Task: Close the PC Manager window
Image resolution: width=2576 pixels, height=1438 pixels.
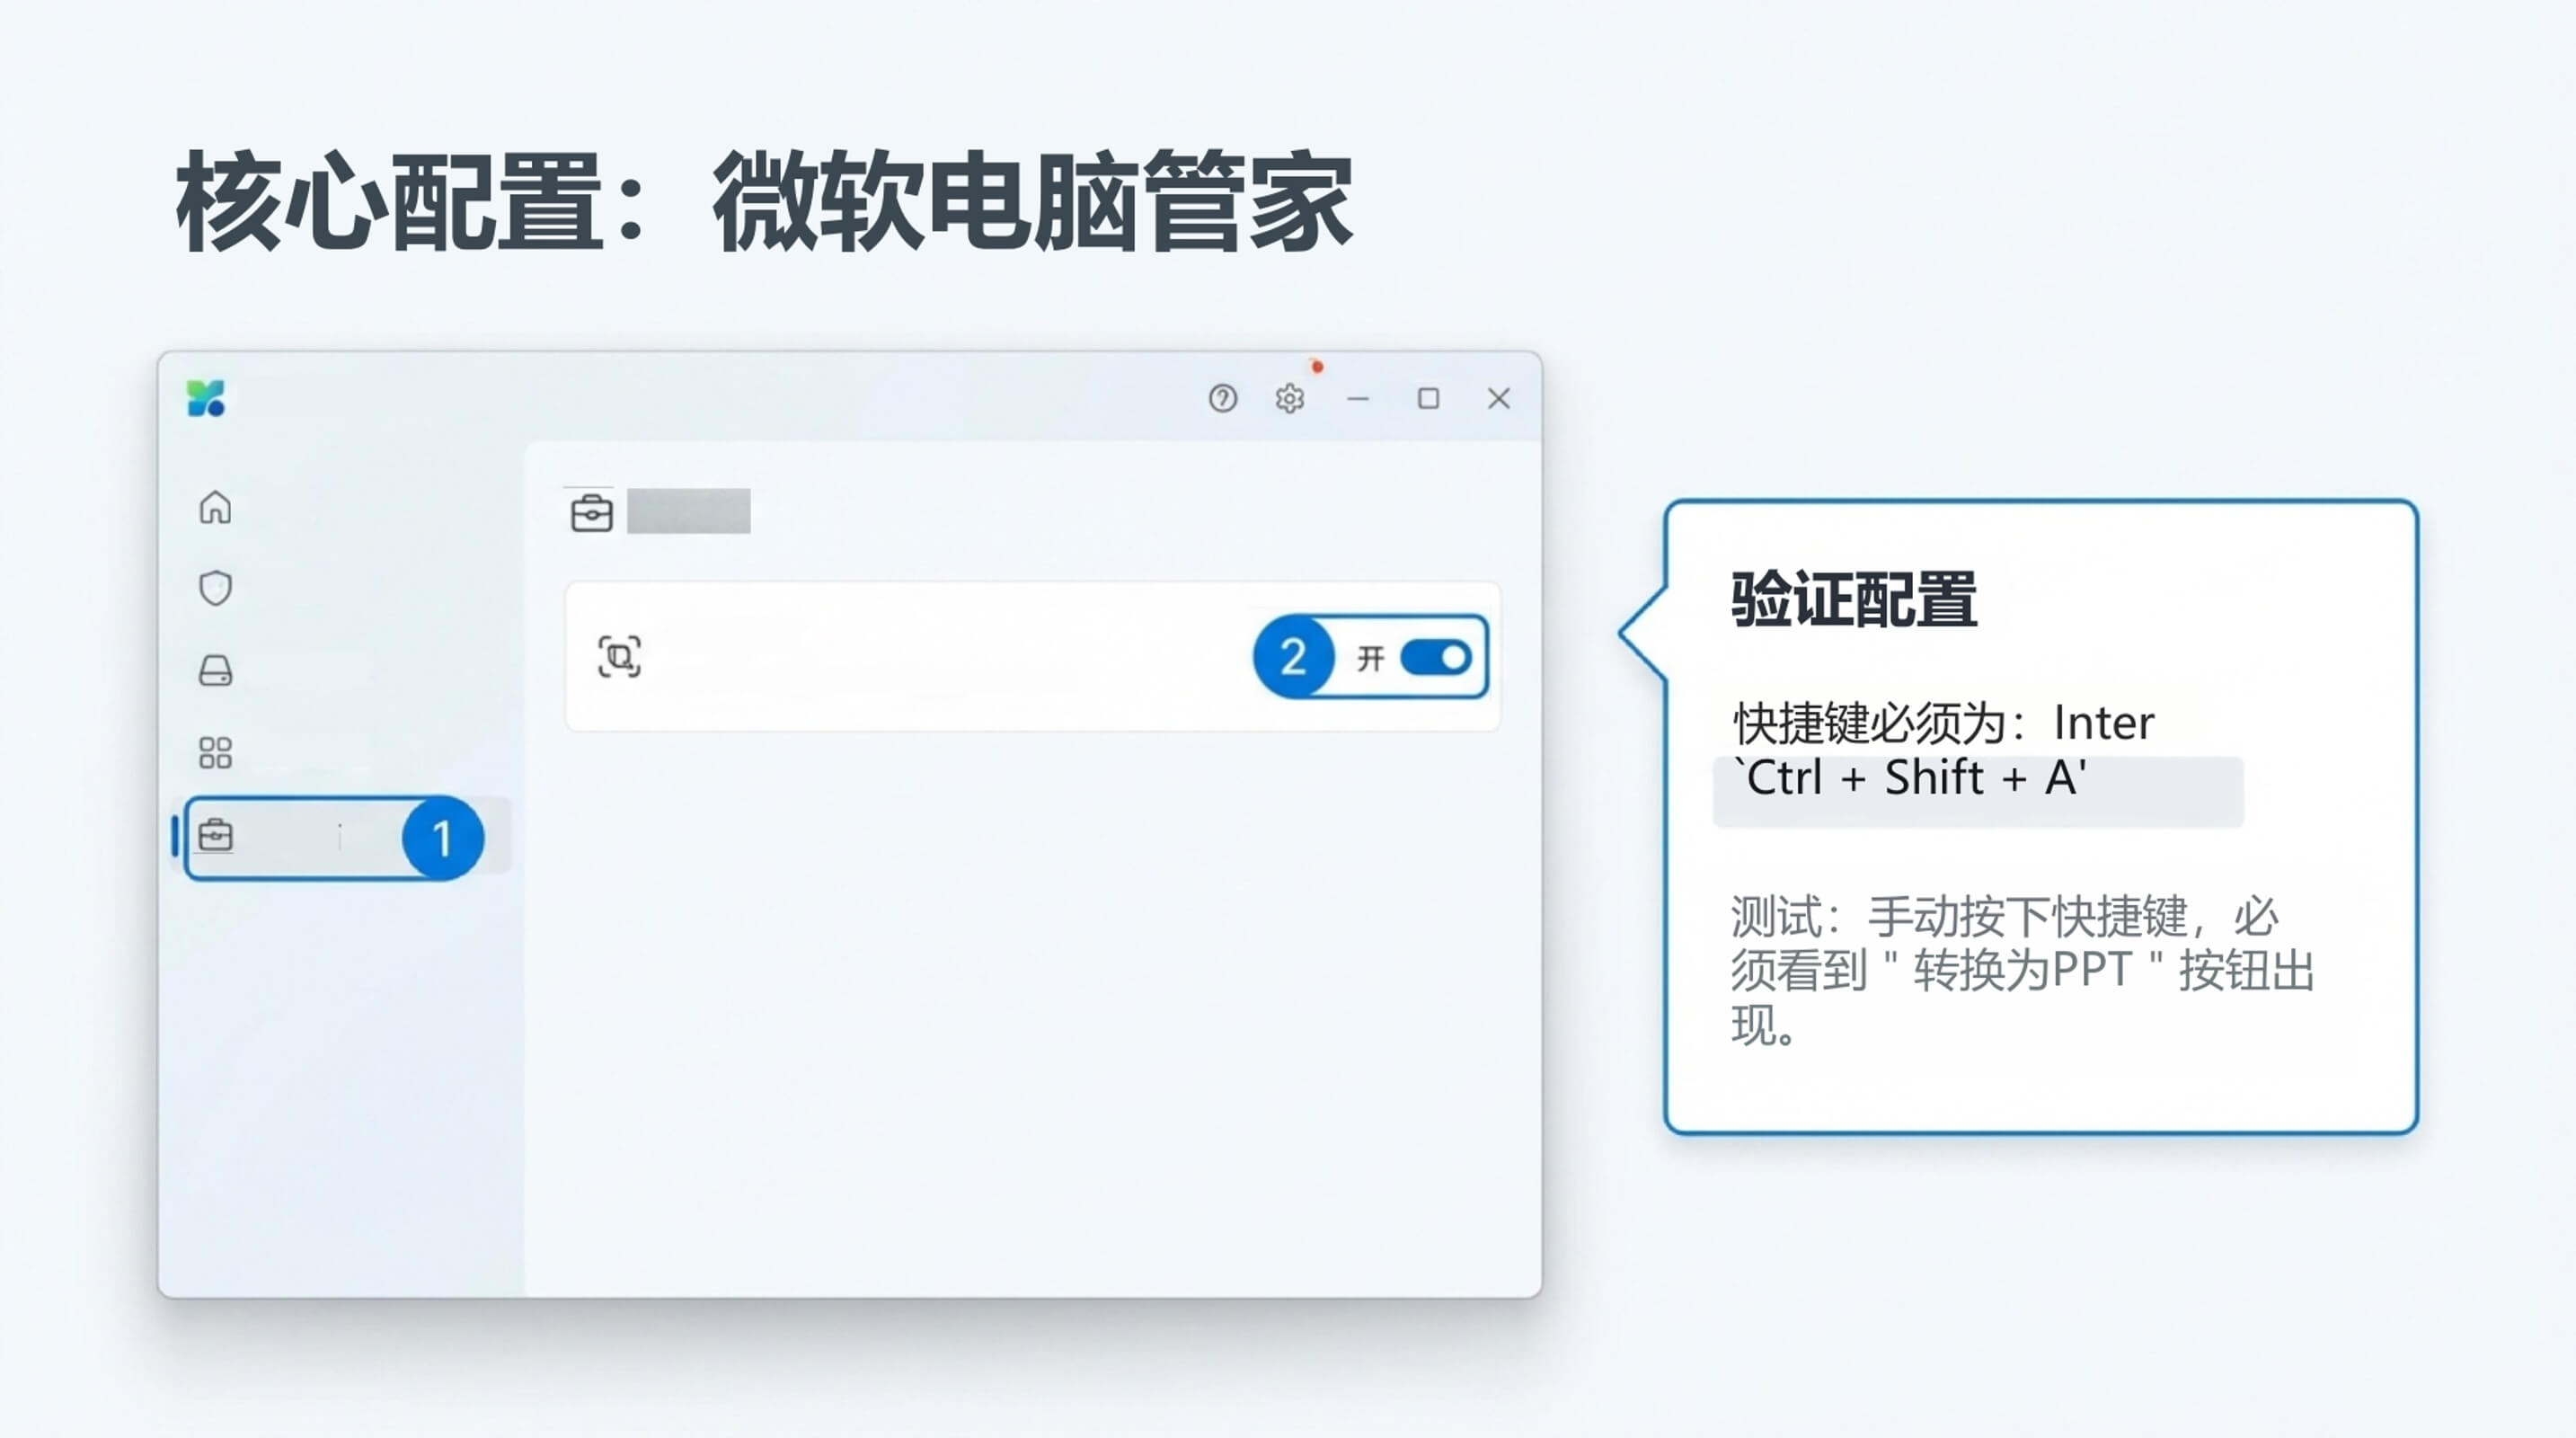Action: [1498, 398]
